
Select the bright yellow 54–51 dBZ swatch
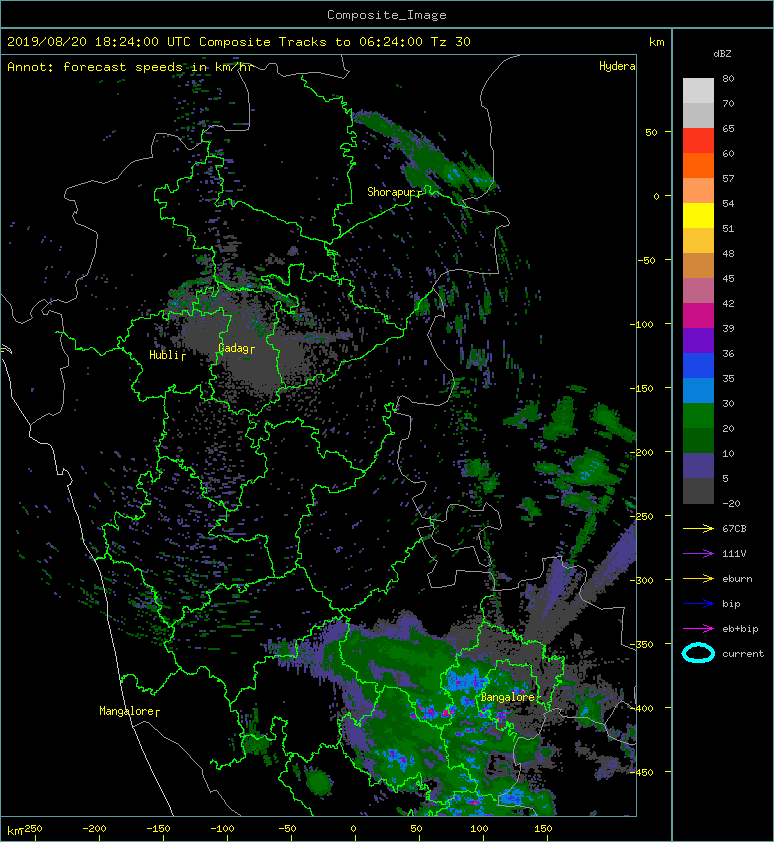coord(698,216)
